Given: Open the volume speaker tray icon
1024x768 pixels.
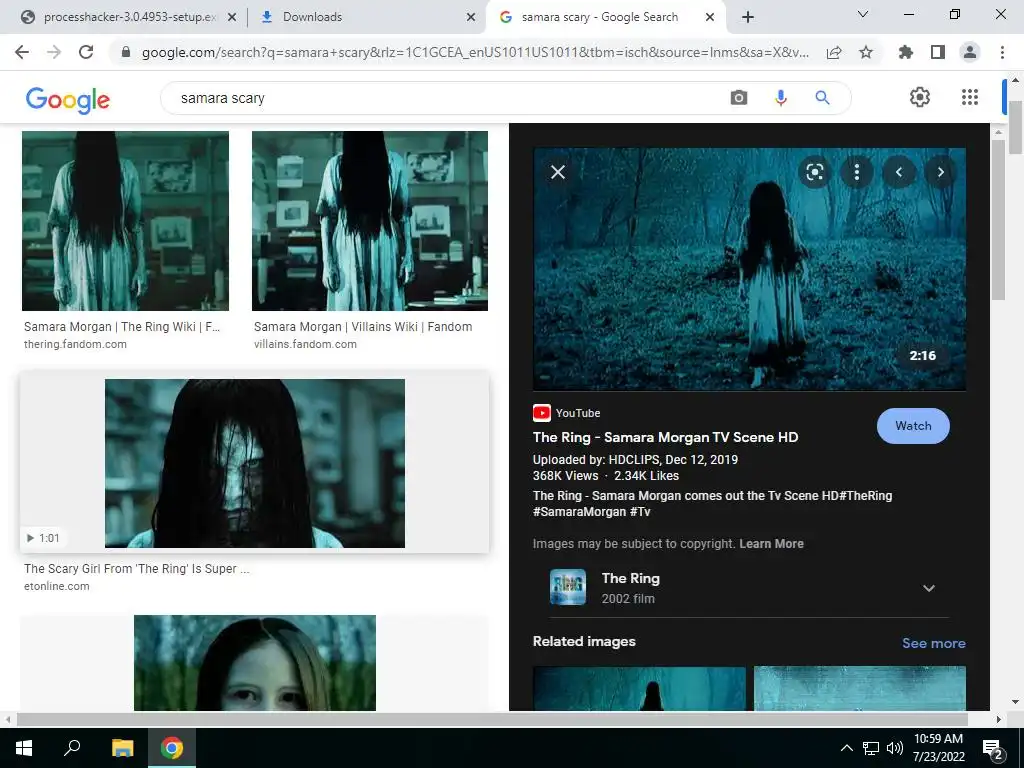Looking at the screenshot, I should click(895, 748).
